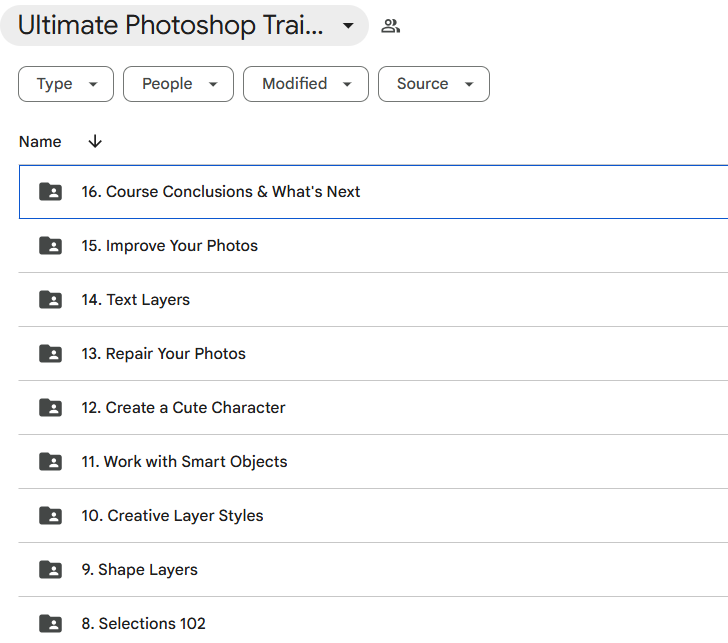Click folder icon for 13. Repair Your Photos
This screenshot has height=643, width=728.
(51, 353)
